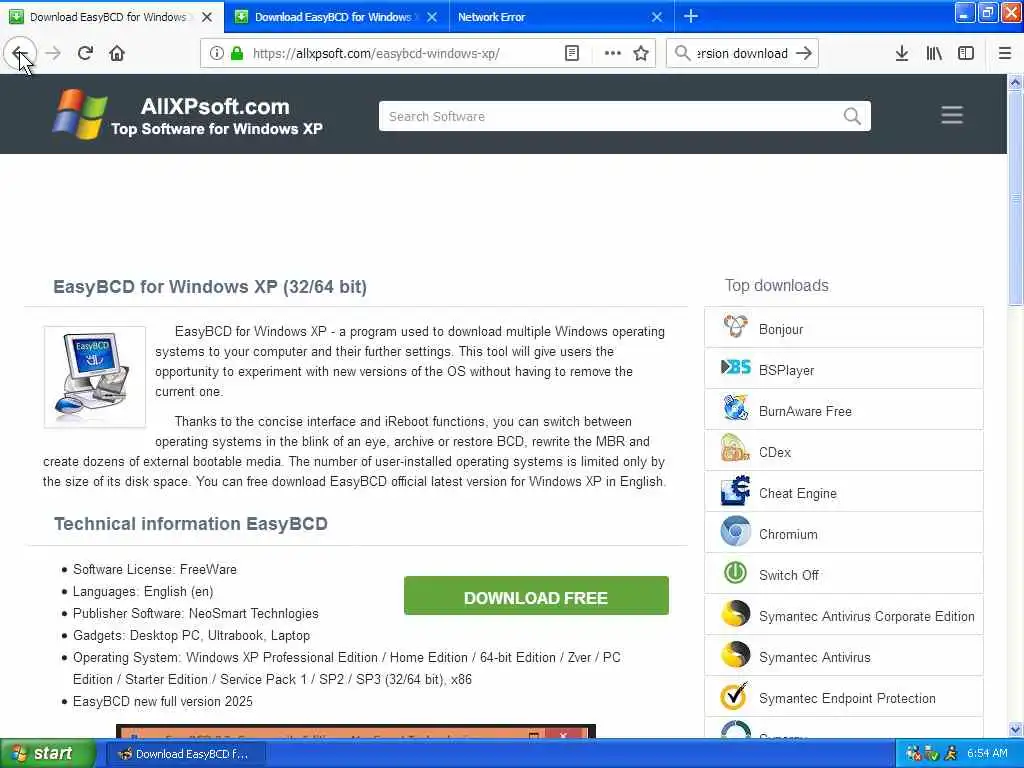Open the library icon in toolbar
Screen dimensions: 1024x768
tap(934, 53)
